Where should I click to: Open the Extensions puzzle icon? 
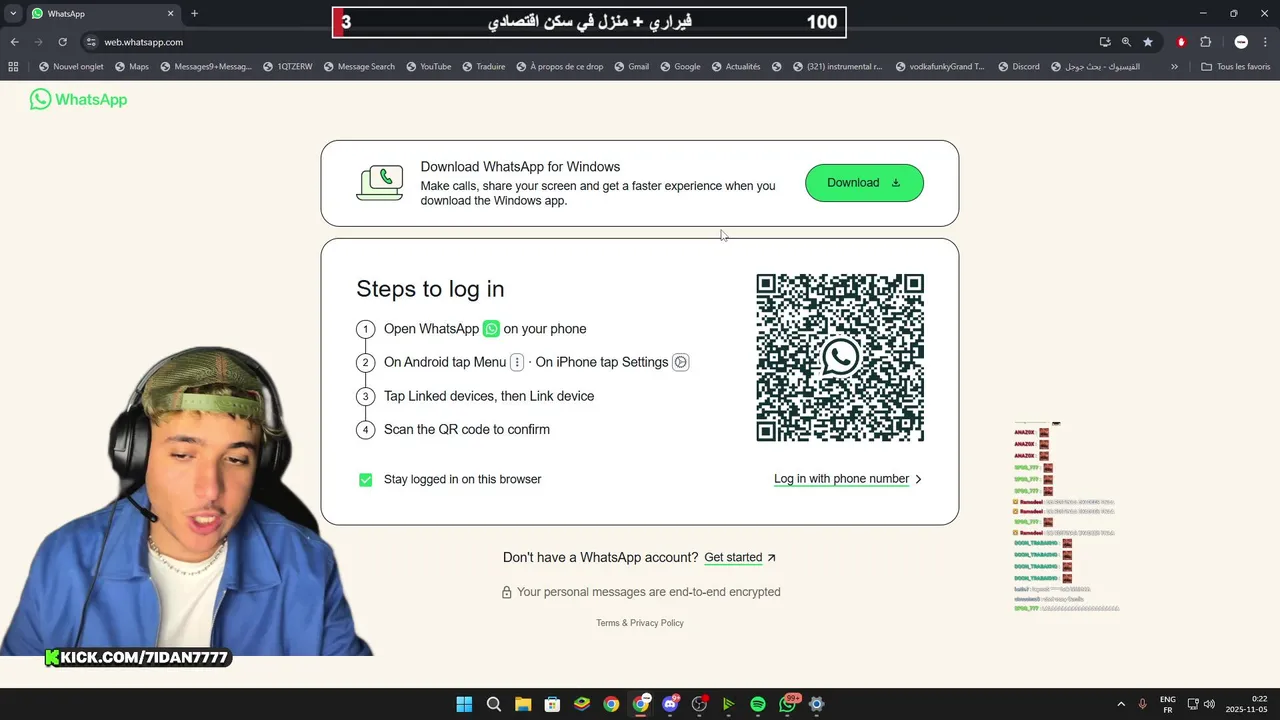tap(1205, 42)
